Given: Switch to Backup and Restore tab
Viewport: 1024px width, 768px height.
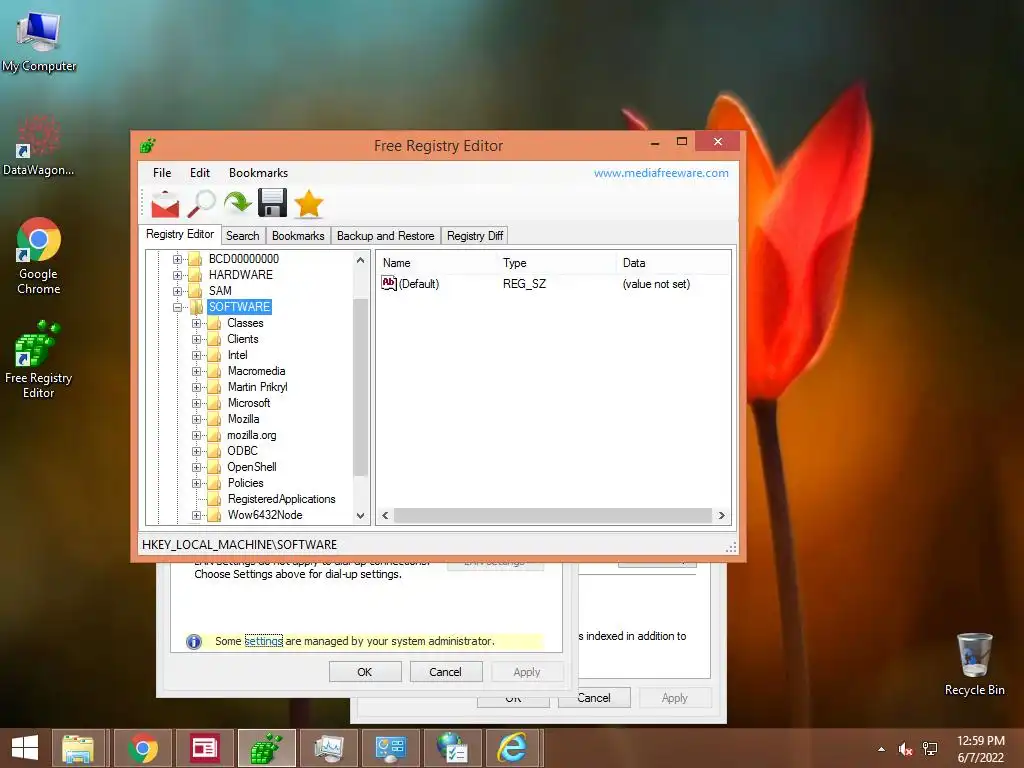Looking at the screenshot, I should coord(385,236).
